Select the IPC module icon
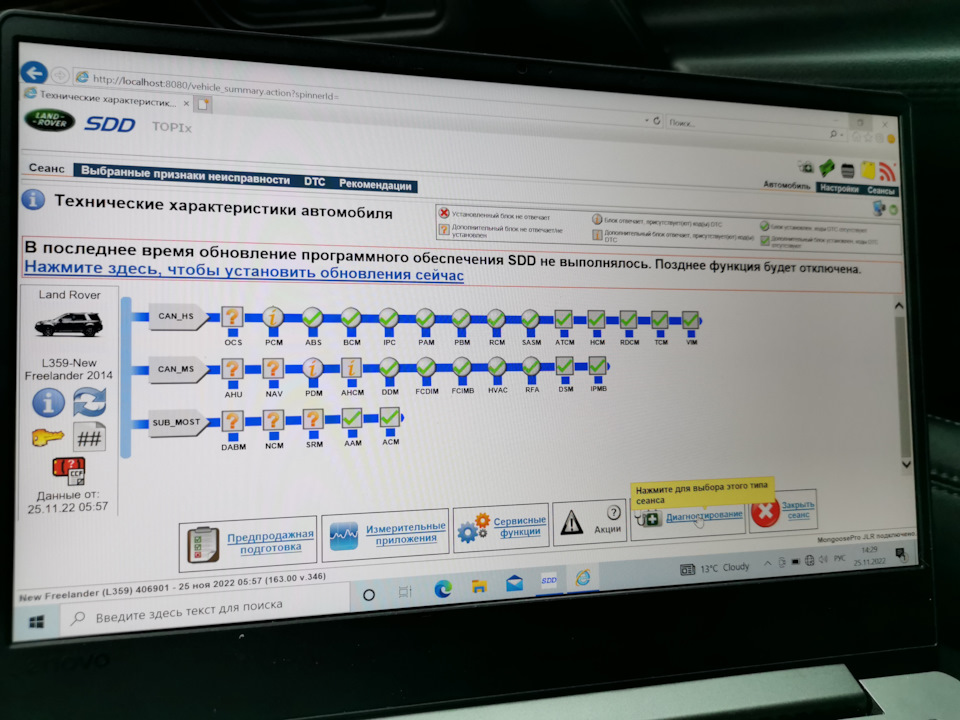The image size is (960, 720). point(389,318)
